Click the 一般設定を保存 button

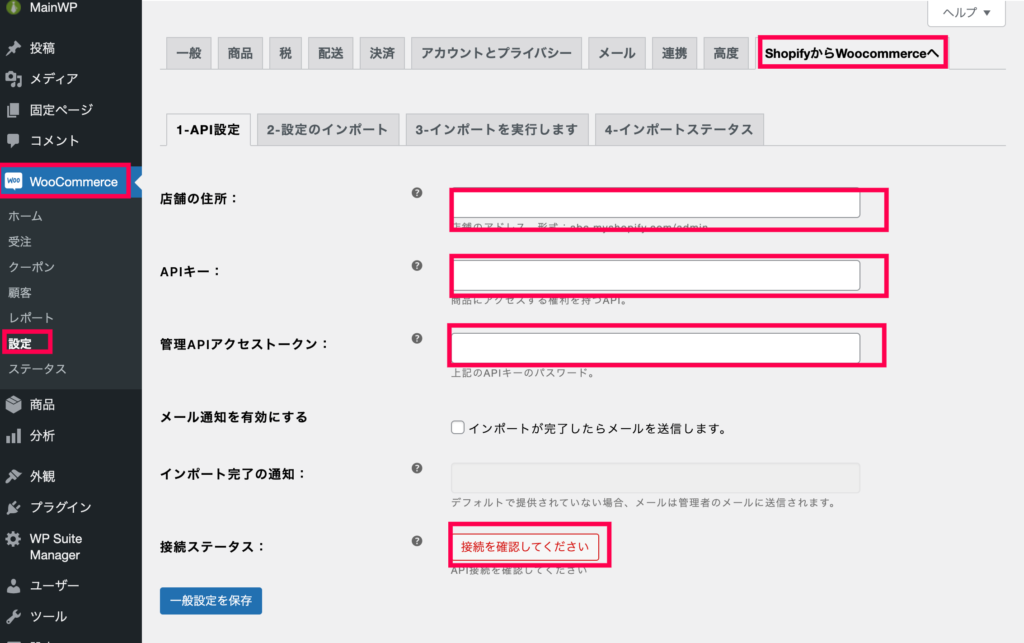(x=211, y=601)
